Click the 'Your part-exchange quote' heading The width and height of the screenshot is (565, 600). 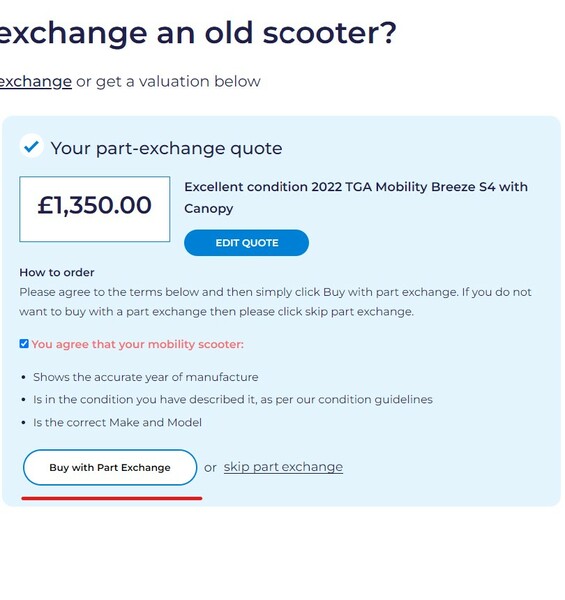tap(166, 148)
